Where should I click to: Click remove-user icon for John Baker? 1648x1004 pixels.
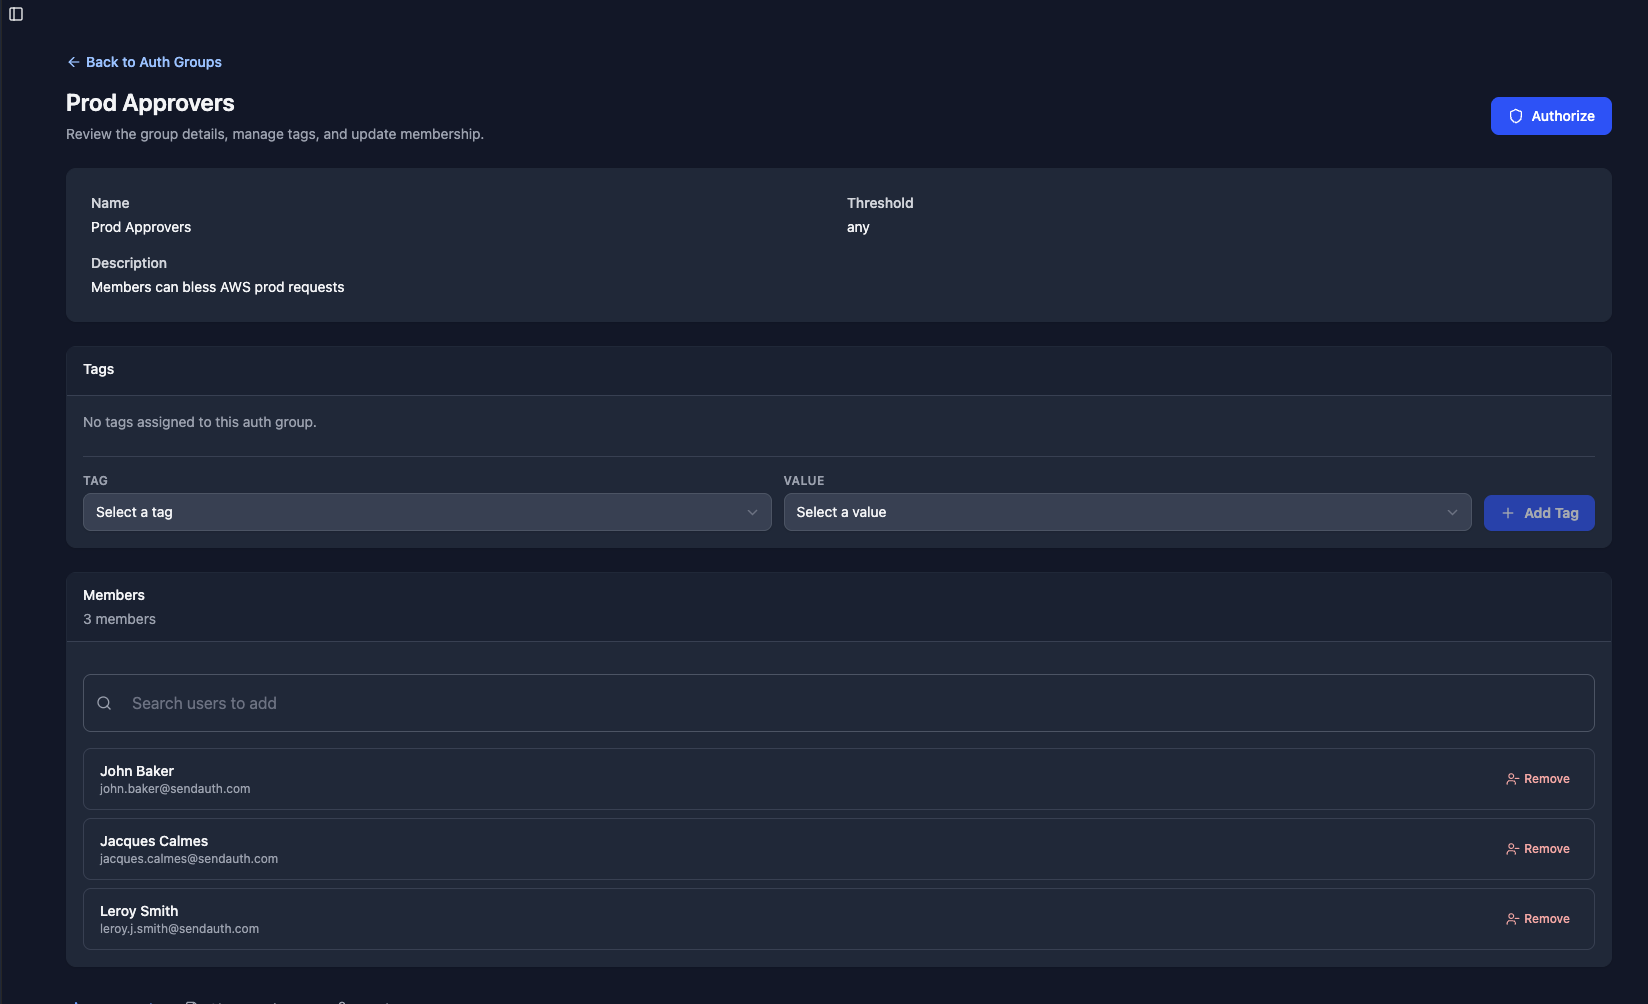coord(1512,779)
